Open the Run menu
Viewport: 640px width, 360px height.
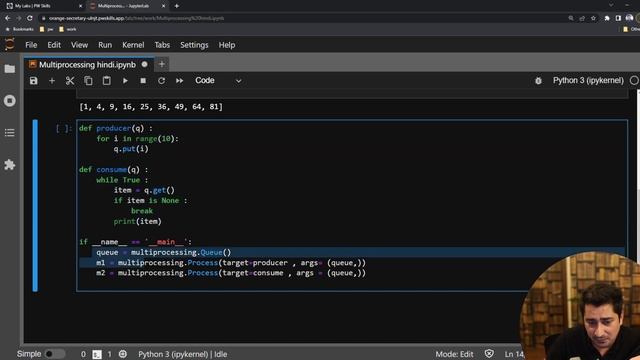click(x=105, y=45)
